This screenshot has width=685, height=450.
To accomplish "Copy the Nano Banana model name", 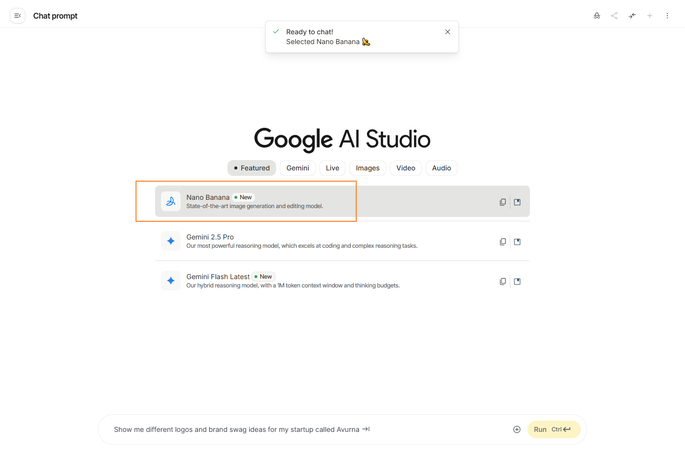I will [502, 202].
